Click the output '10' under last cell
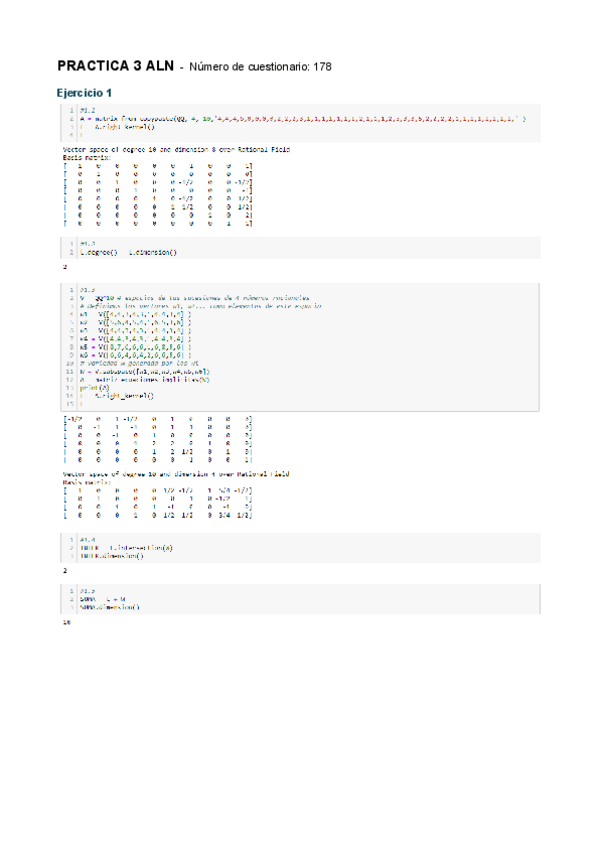600x848 pixels. 67,622
